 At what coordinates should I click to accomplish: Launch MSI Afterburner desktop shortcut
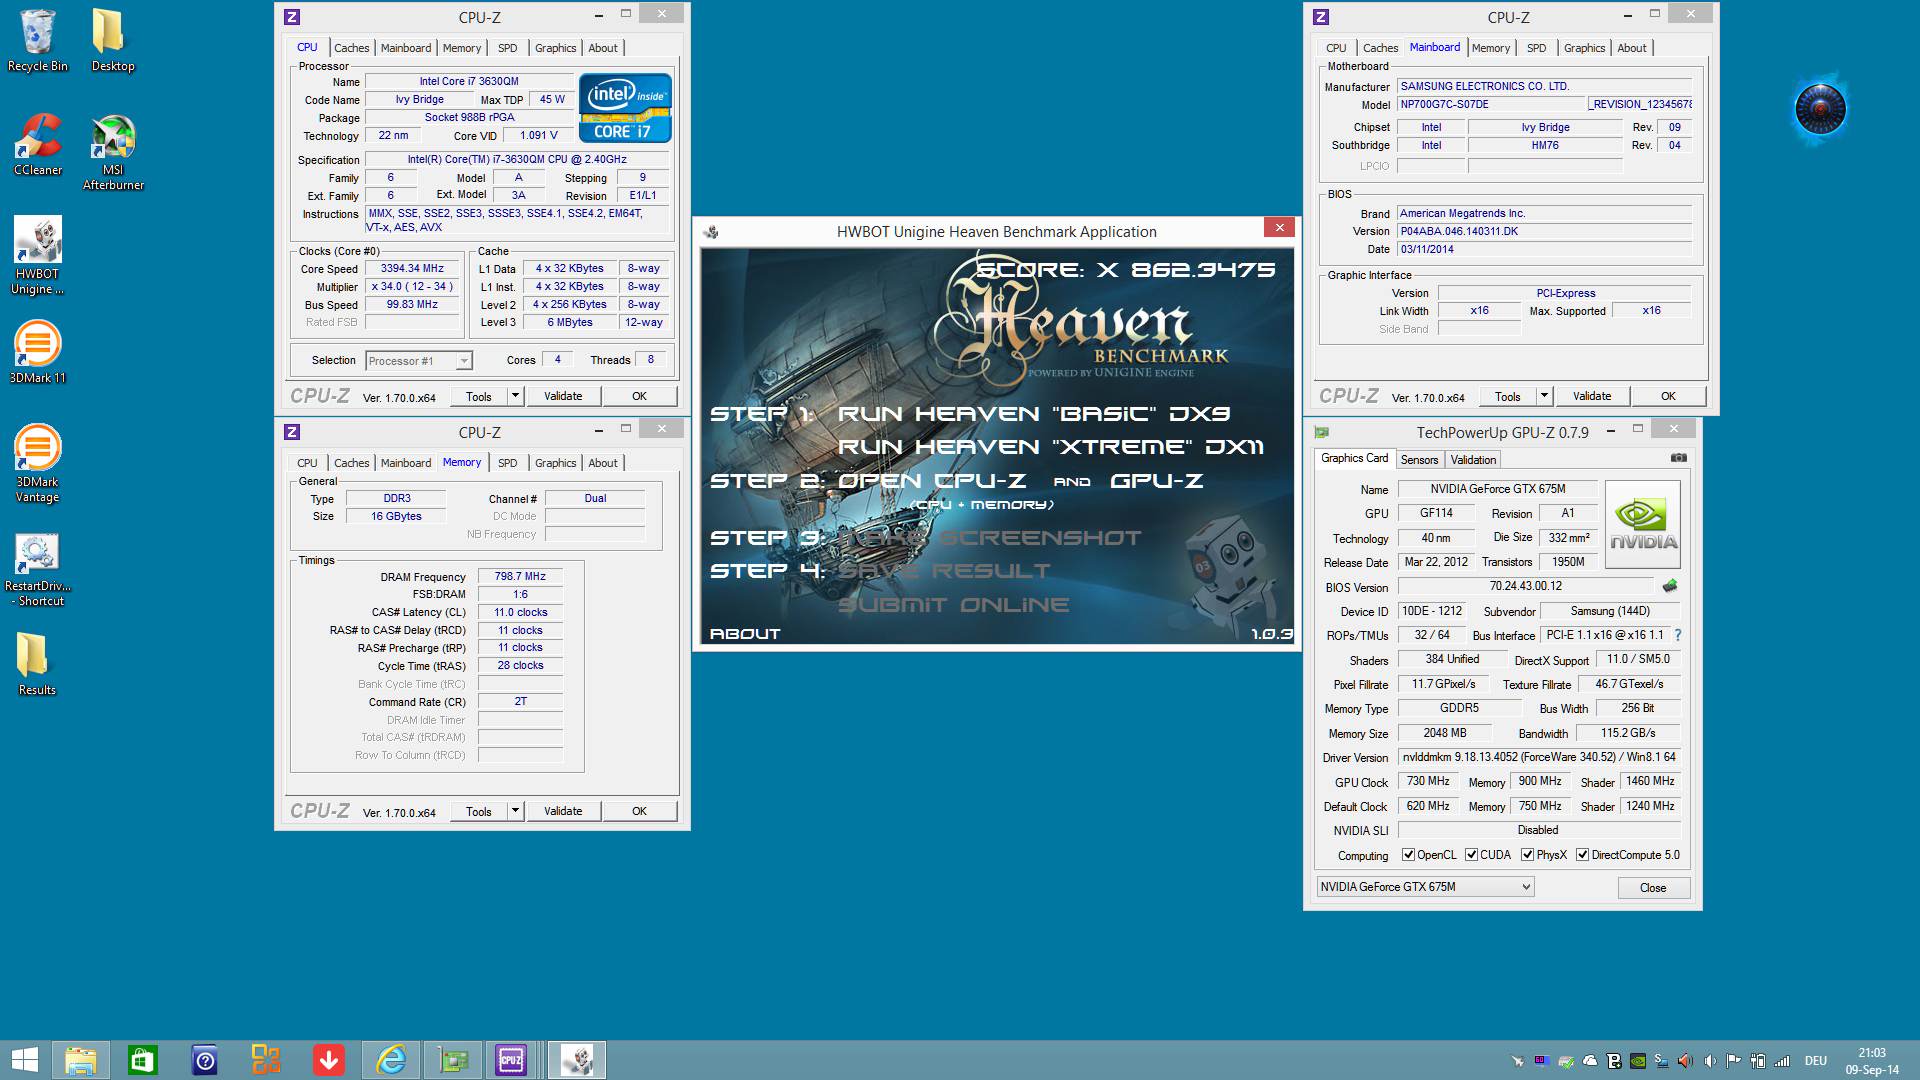113,152
